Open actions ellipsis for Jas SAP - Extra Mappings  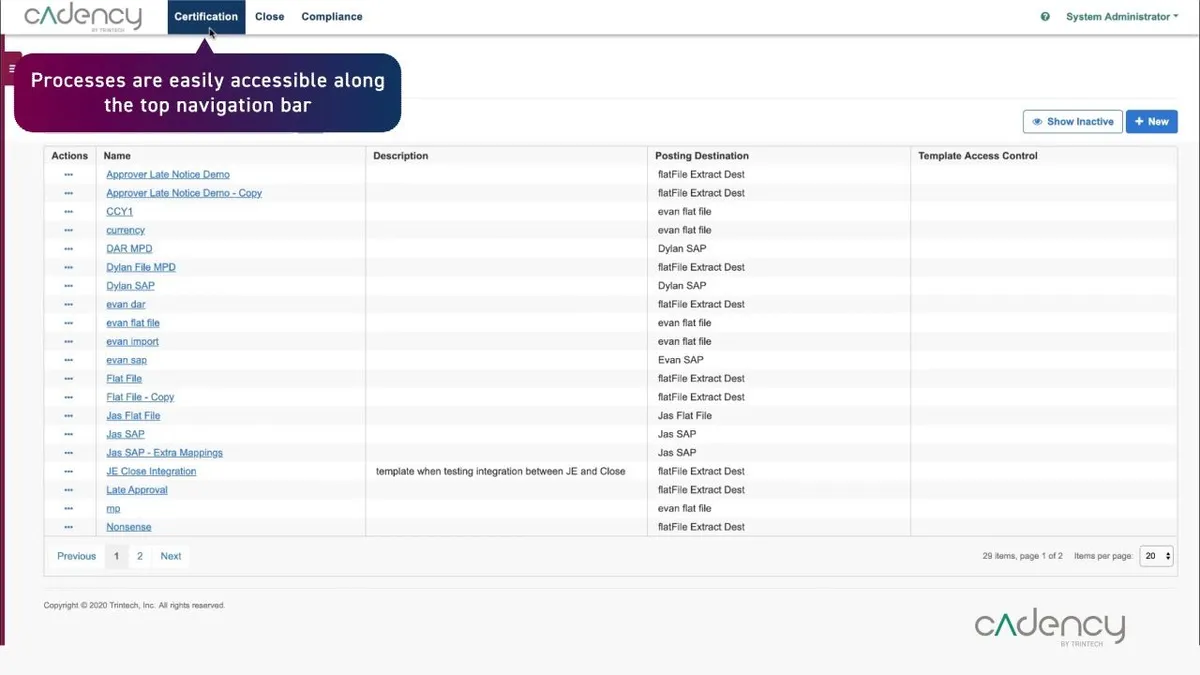point(69,452)
